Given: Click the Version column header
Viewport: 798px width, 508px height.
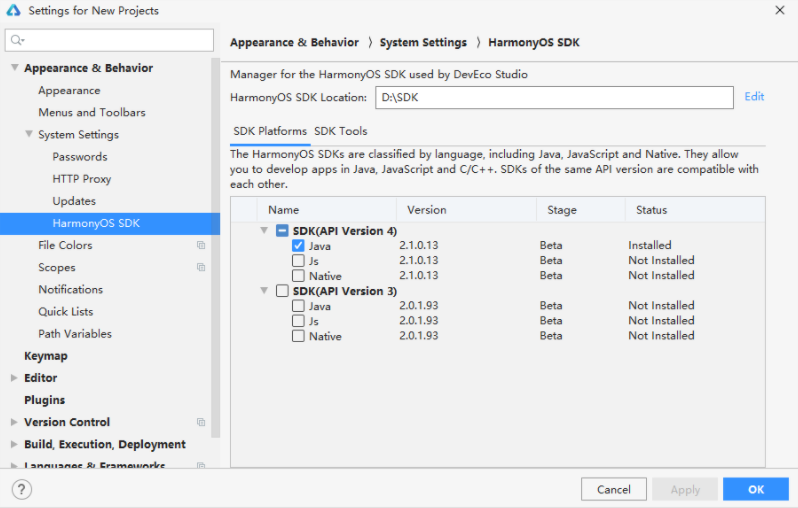Looking at the screenshot, I should click(x=466, y=210).
